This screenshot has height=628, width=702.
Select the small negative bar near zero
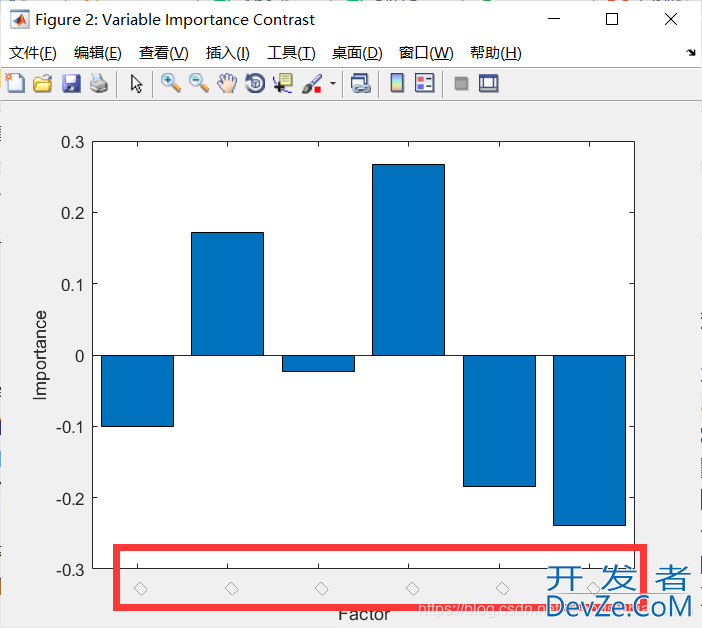[318, 363]
